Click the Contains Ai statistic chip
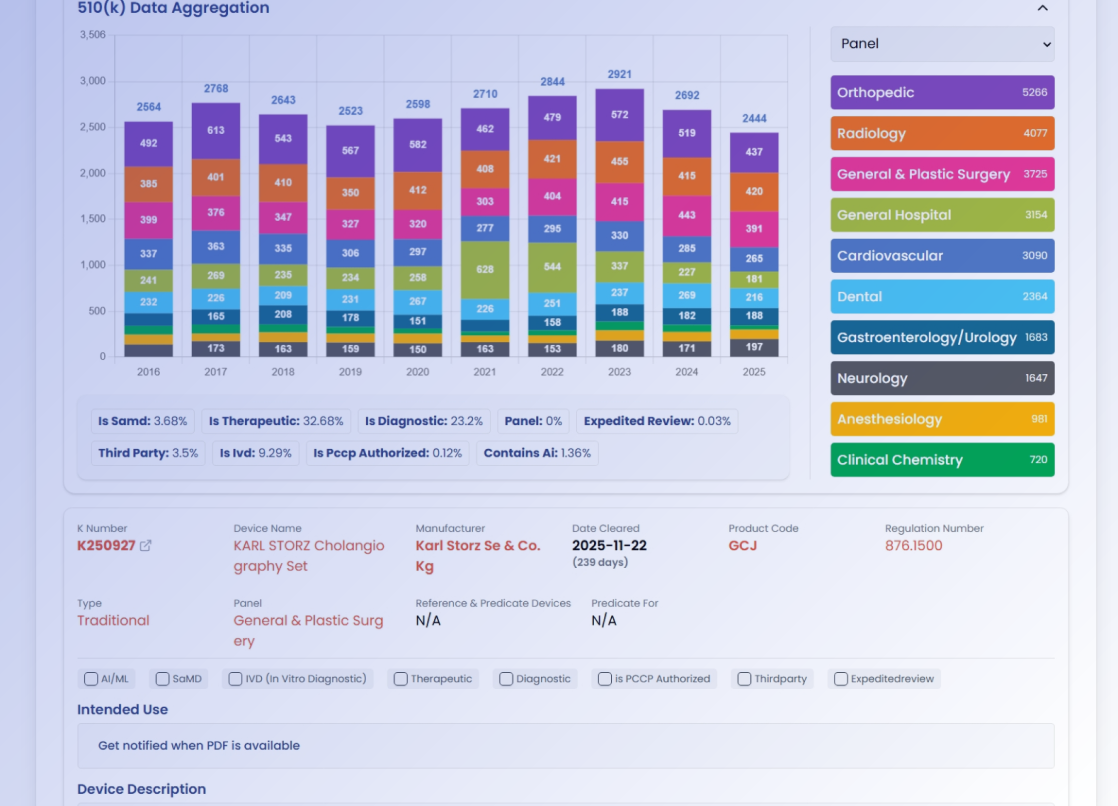 [x=536, y=453]
